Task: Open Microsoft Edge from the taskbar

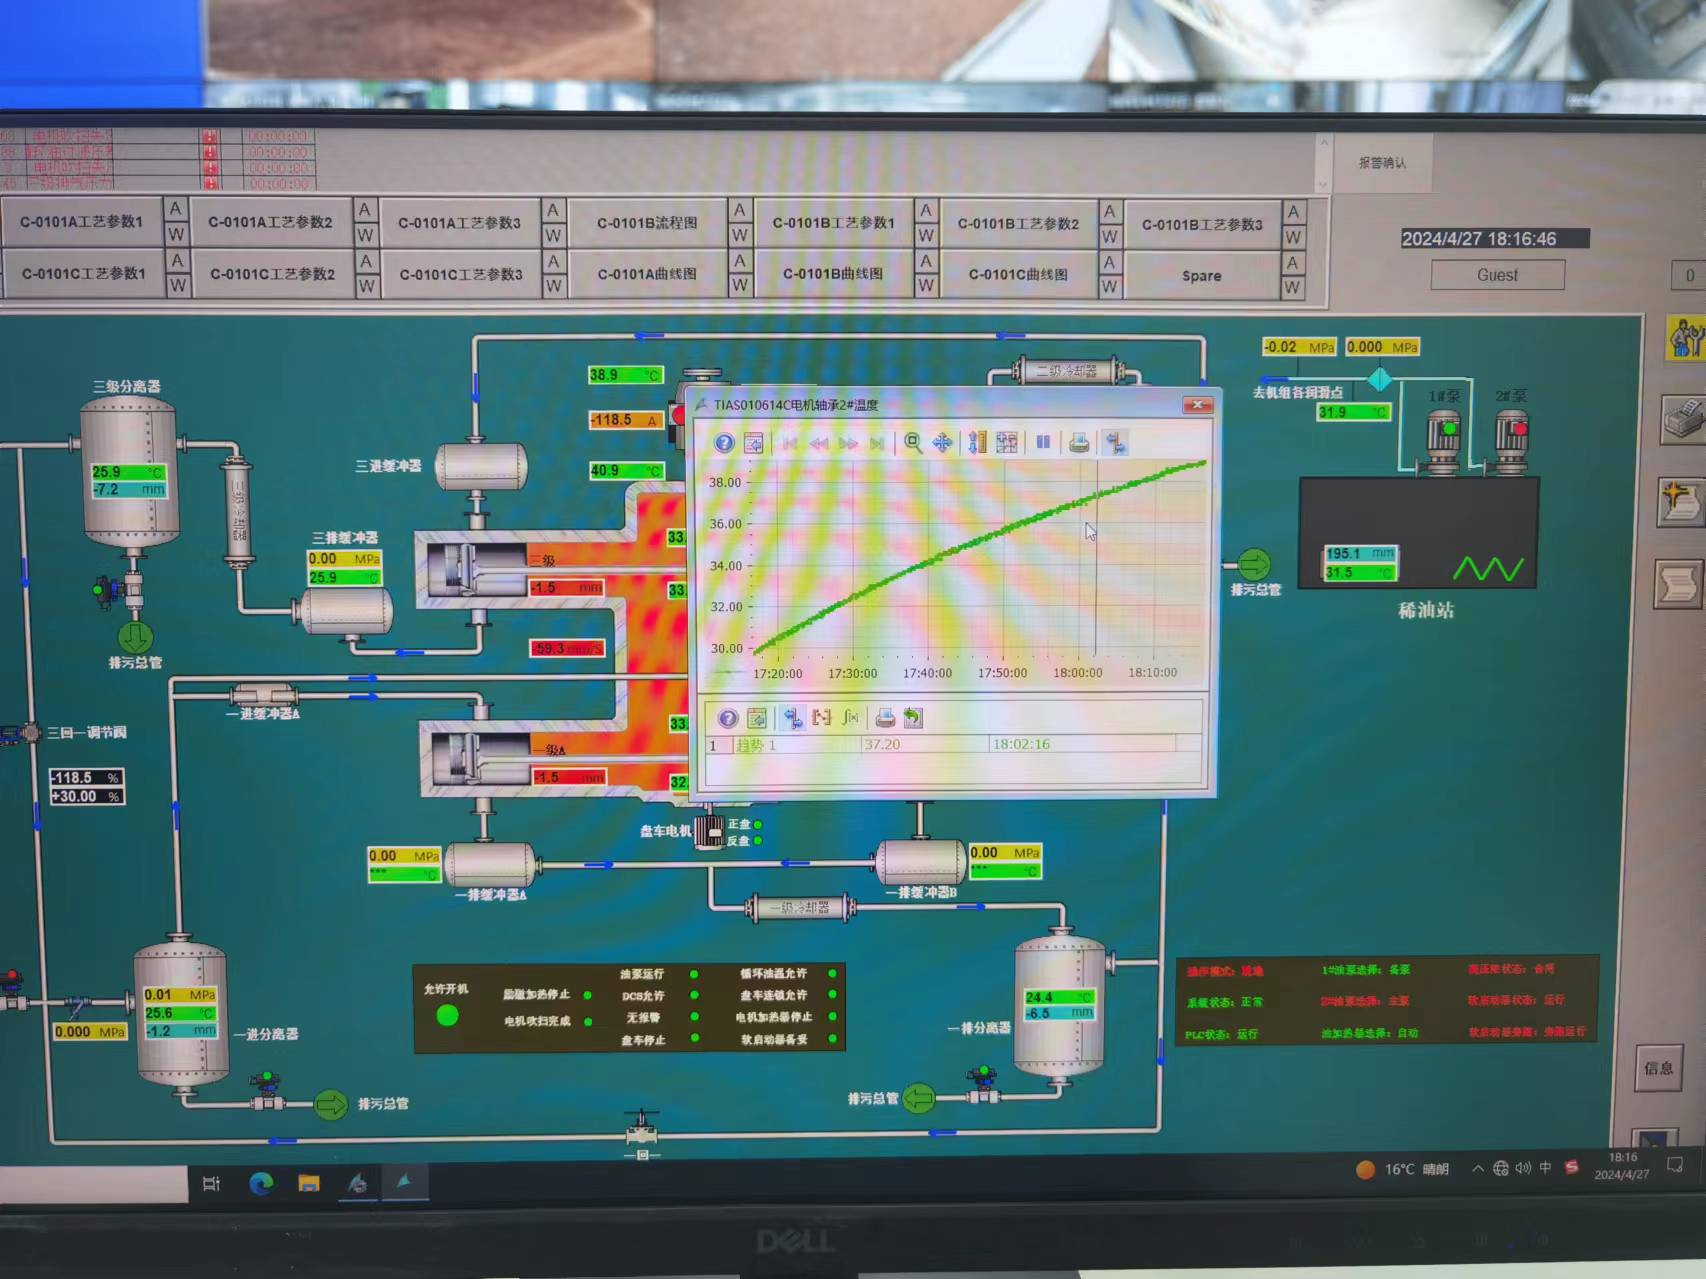Action: tap(261, 1184)
